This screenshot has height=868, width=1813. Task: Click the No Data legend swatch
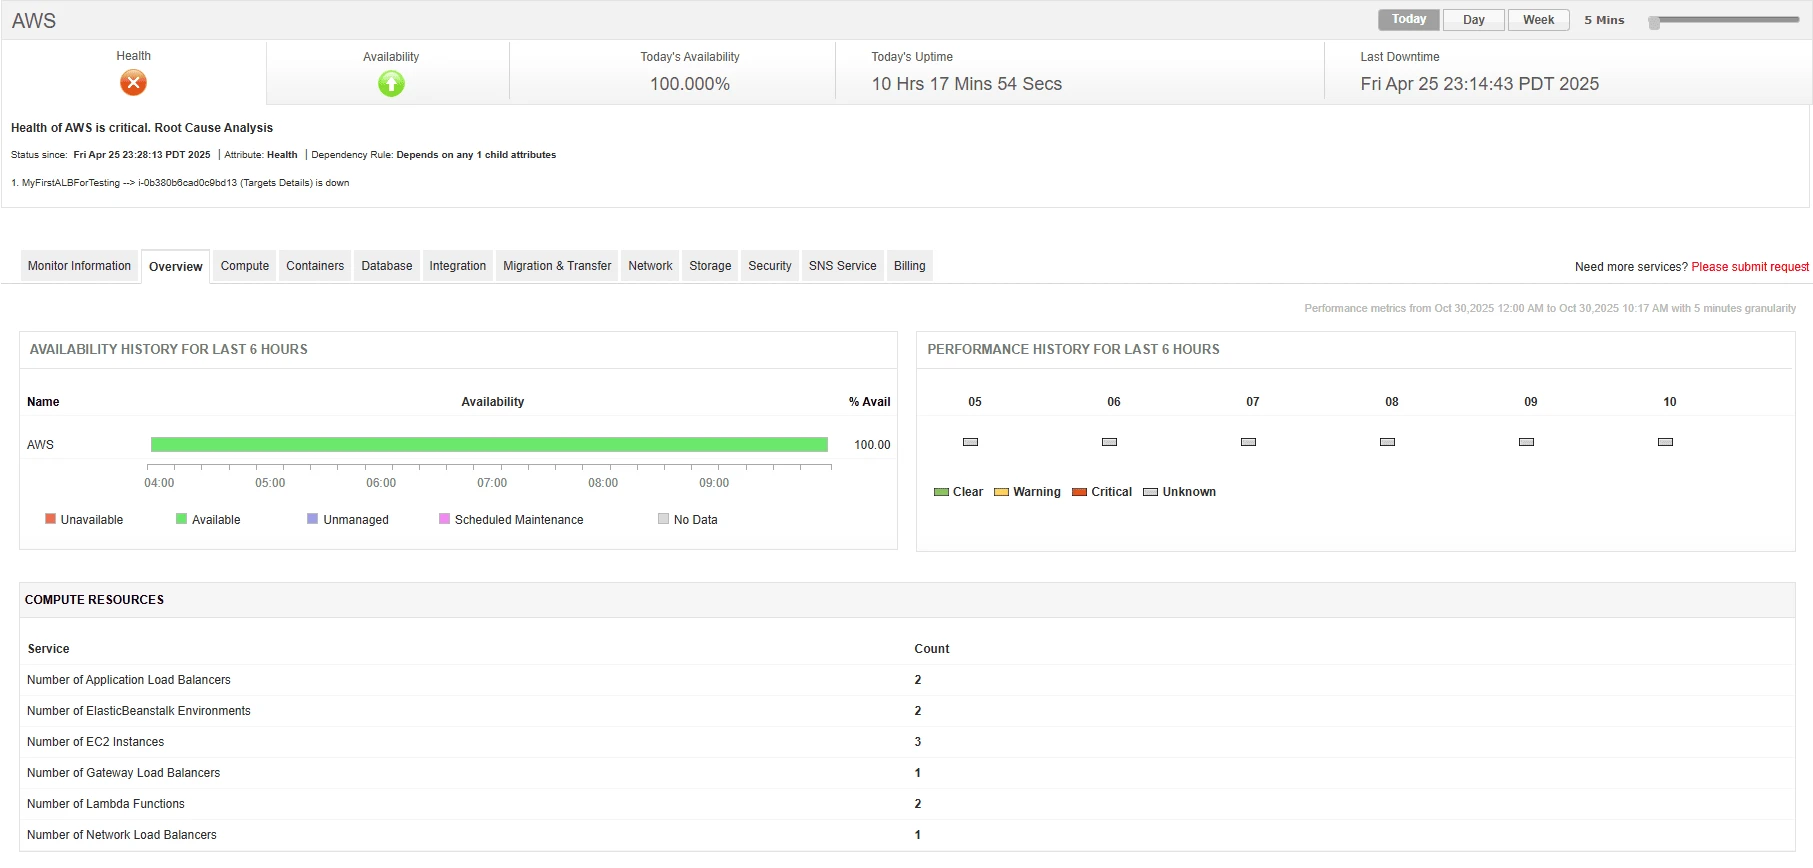(x=663, y=519)
